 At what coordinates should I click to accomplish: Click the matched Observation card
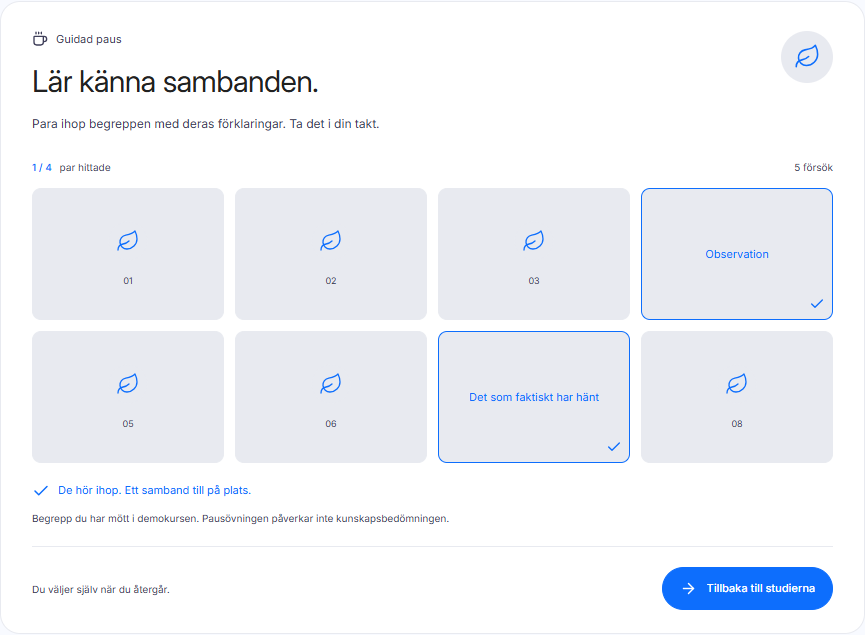tap(737, 254)
